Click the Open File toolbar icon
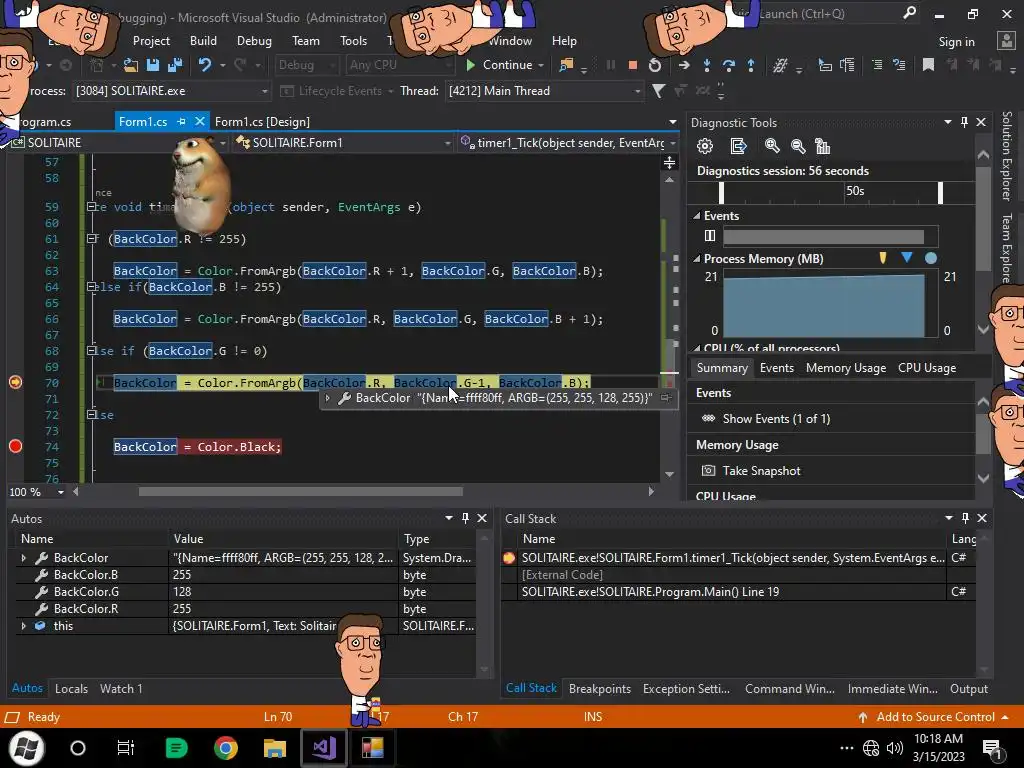The height and width of the screenshot is (768, 1024). (x=131, y=65)
